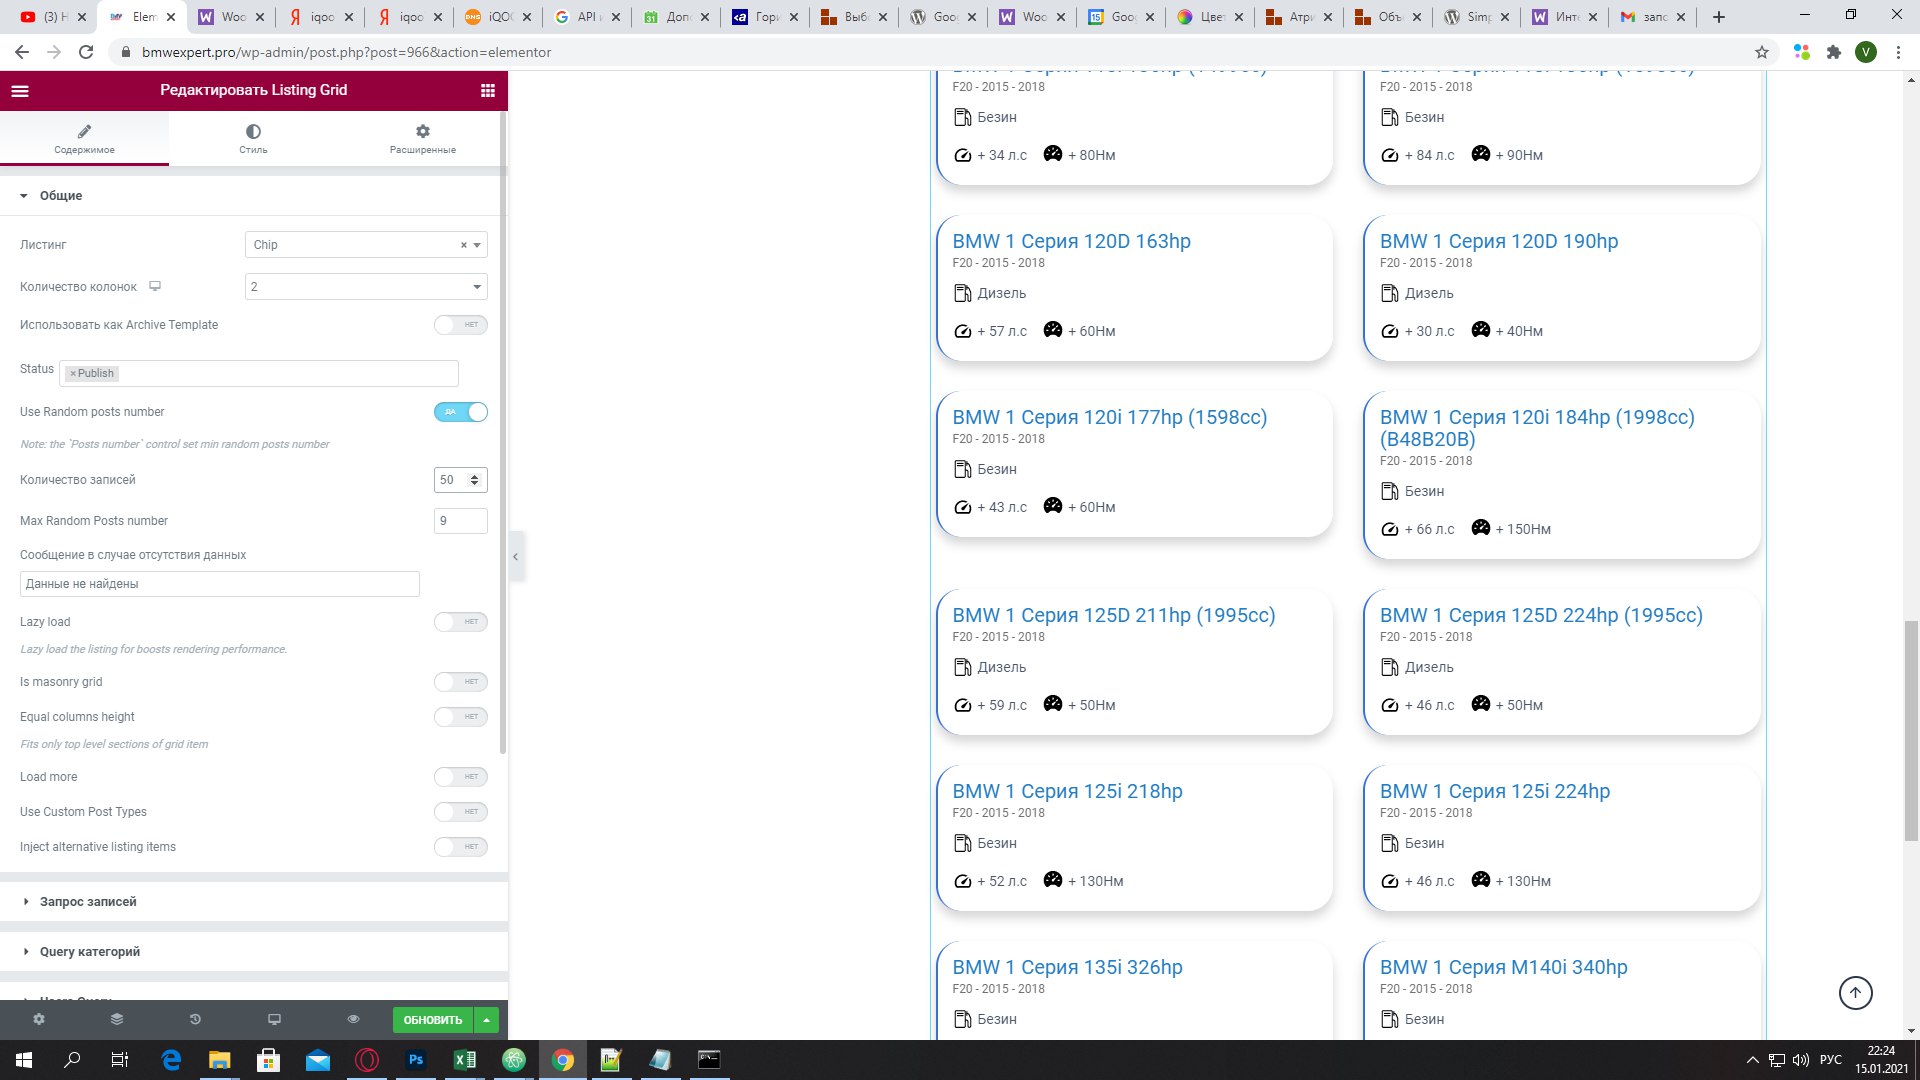Open Elementor page settings gear
Viewport: 1920px width, 1080px height.
(x=39, y=1019)
